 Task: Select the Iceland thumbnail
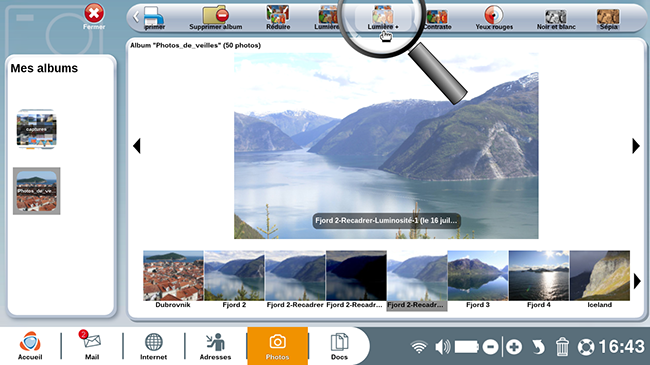[600, 275]
